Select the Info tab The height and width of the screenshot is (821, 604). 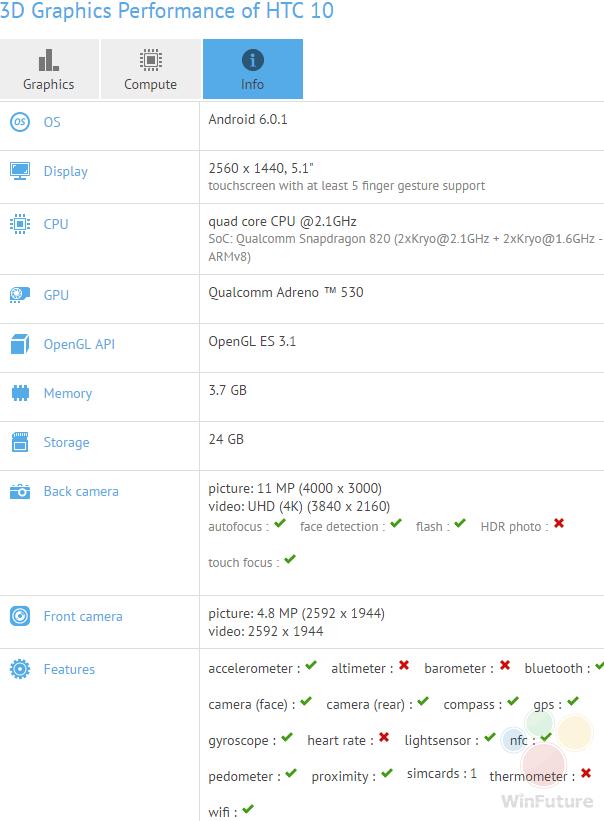pyautogui.click(x=253, y=69)
